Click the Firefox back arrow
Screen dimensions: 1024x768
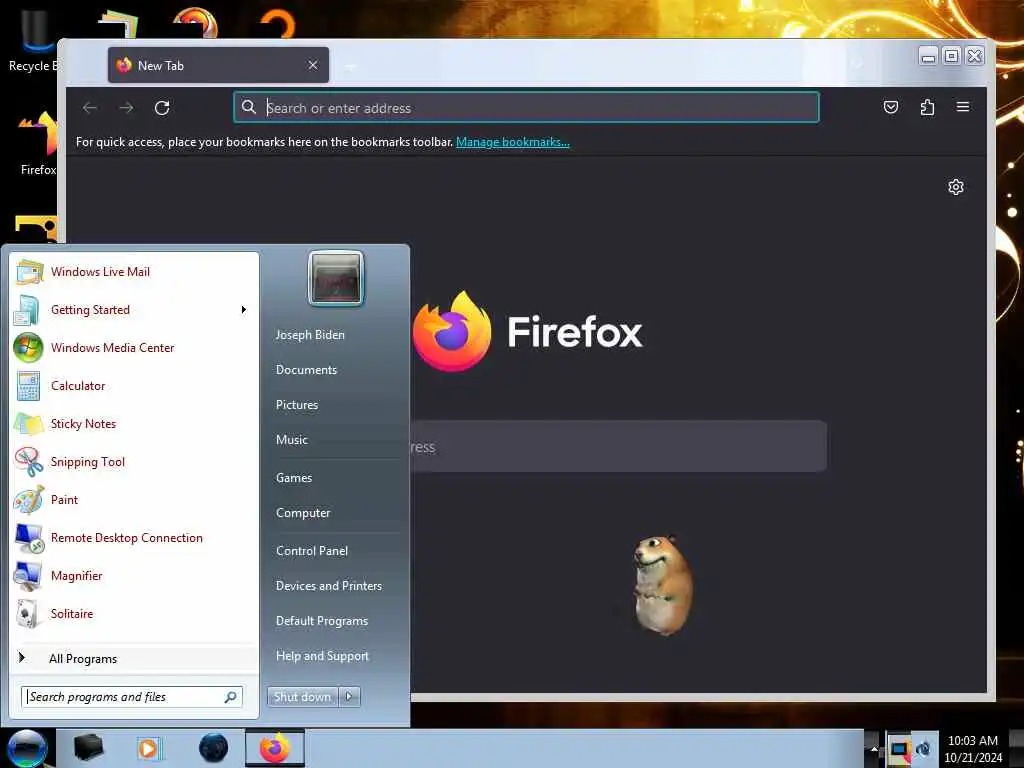[x=90, y=108]
